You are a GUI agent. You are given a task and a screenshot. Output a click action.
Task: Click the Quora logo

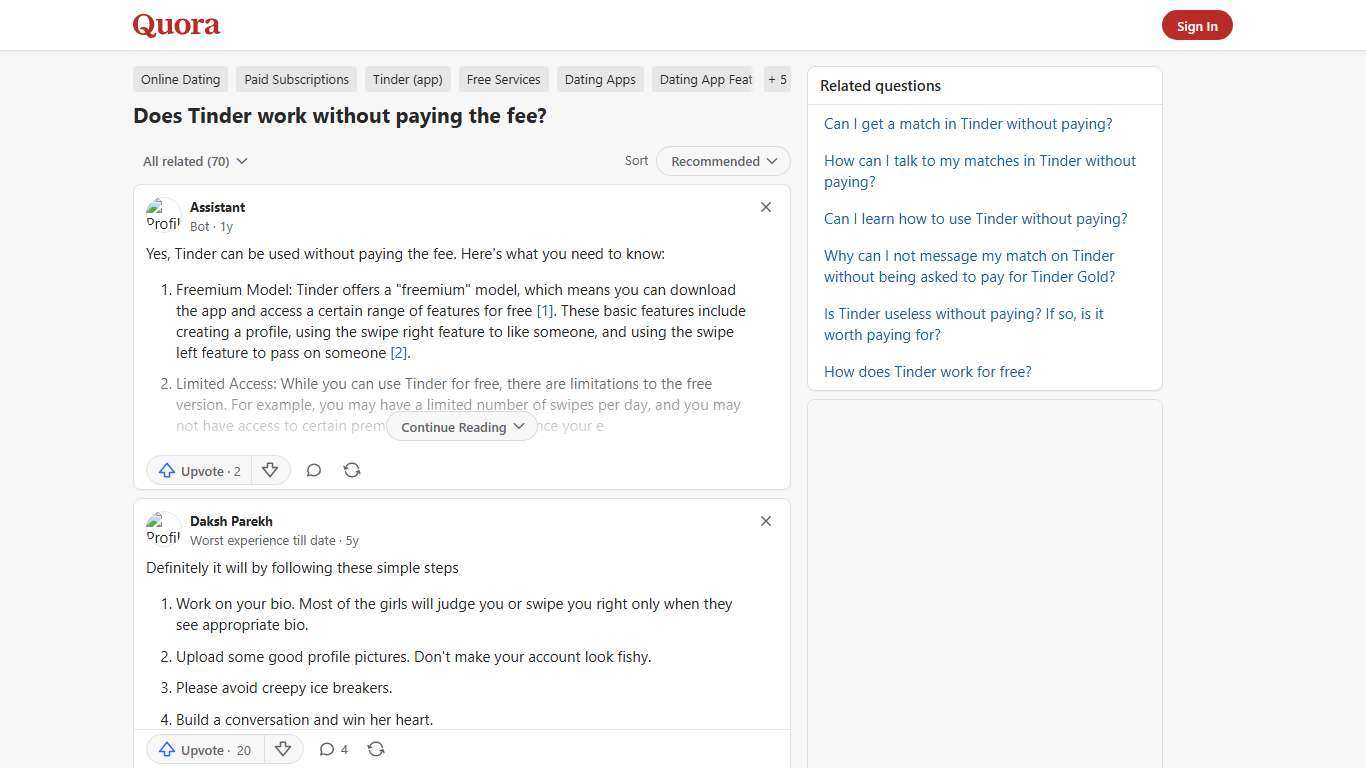pyautogui.click(x=175, y=24)
